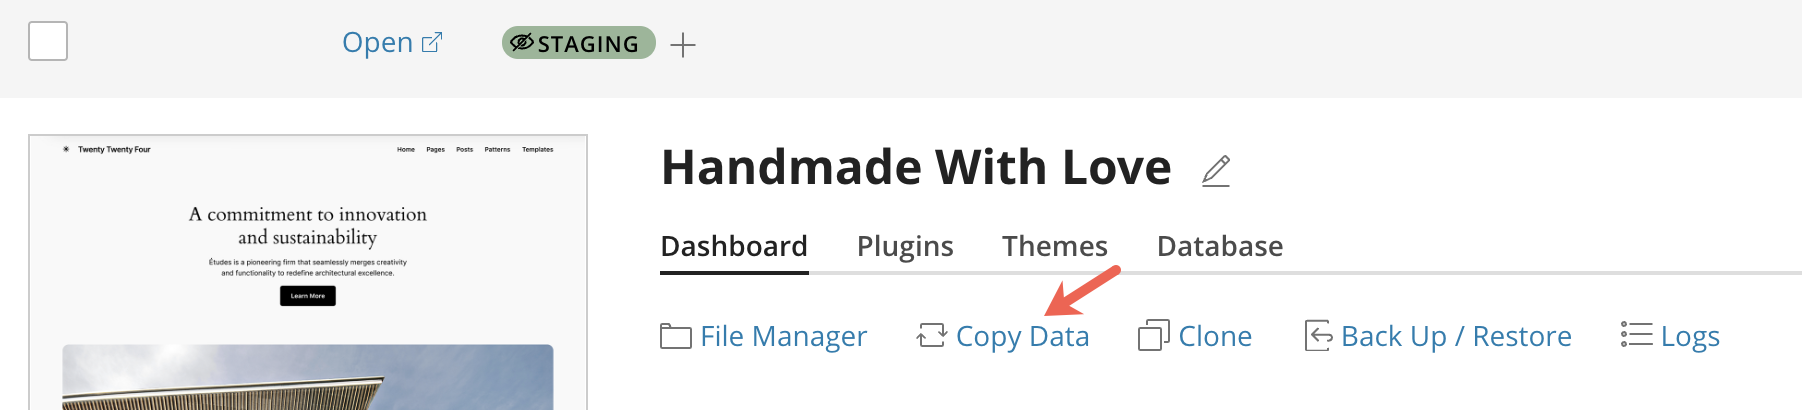
Task: Open the Themes tab
Action: tap(1055, 246)
